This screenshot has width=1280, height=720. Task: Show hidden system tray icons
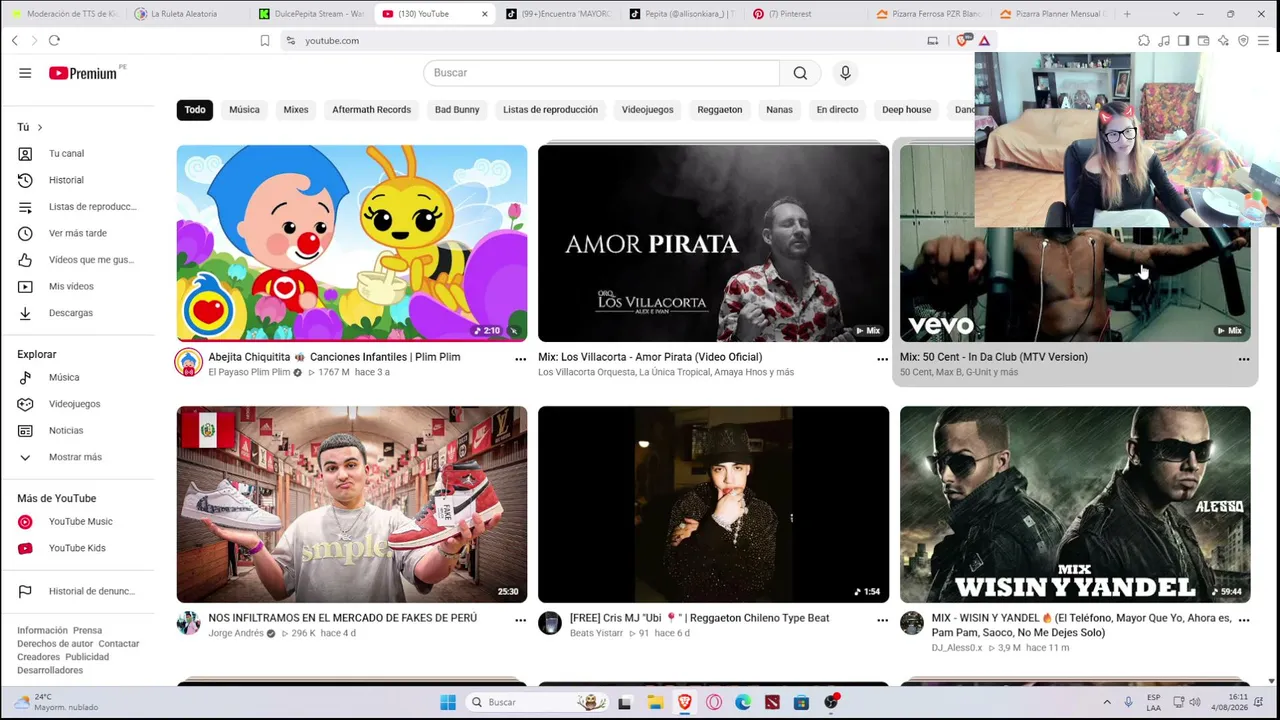coord(1107,702)
